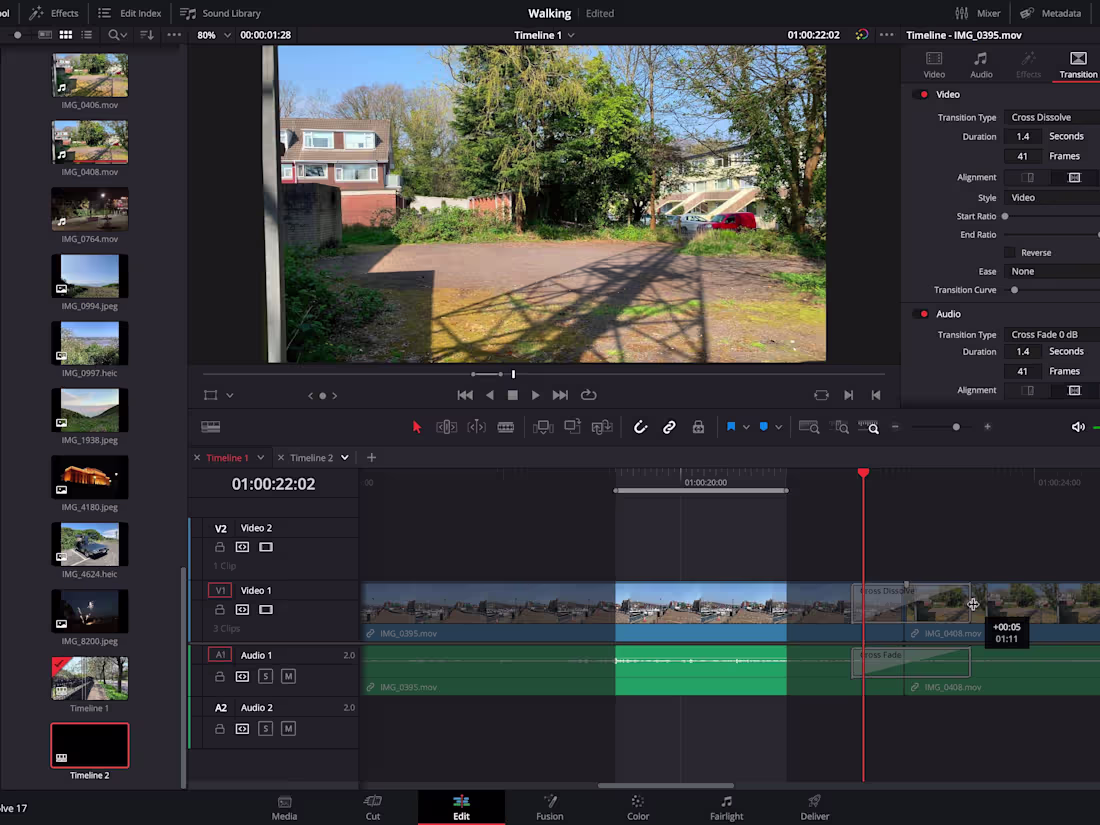
Task: Select the Trim Edit mode tool
Action: [446, 427]
